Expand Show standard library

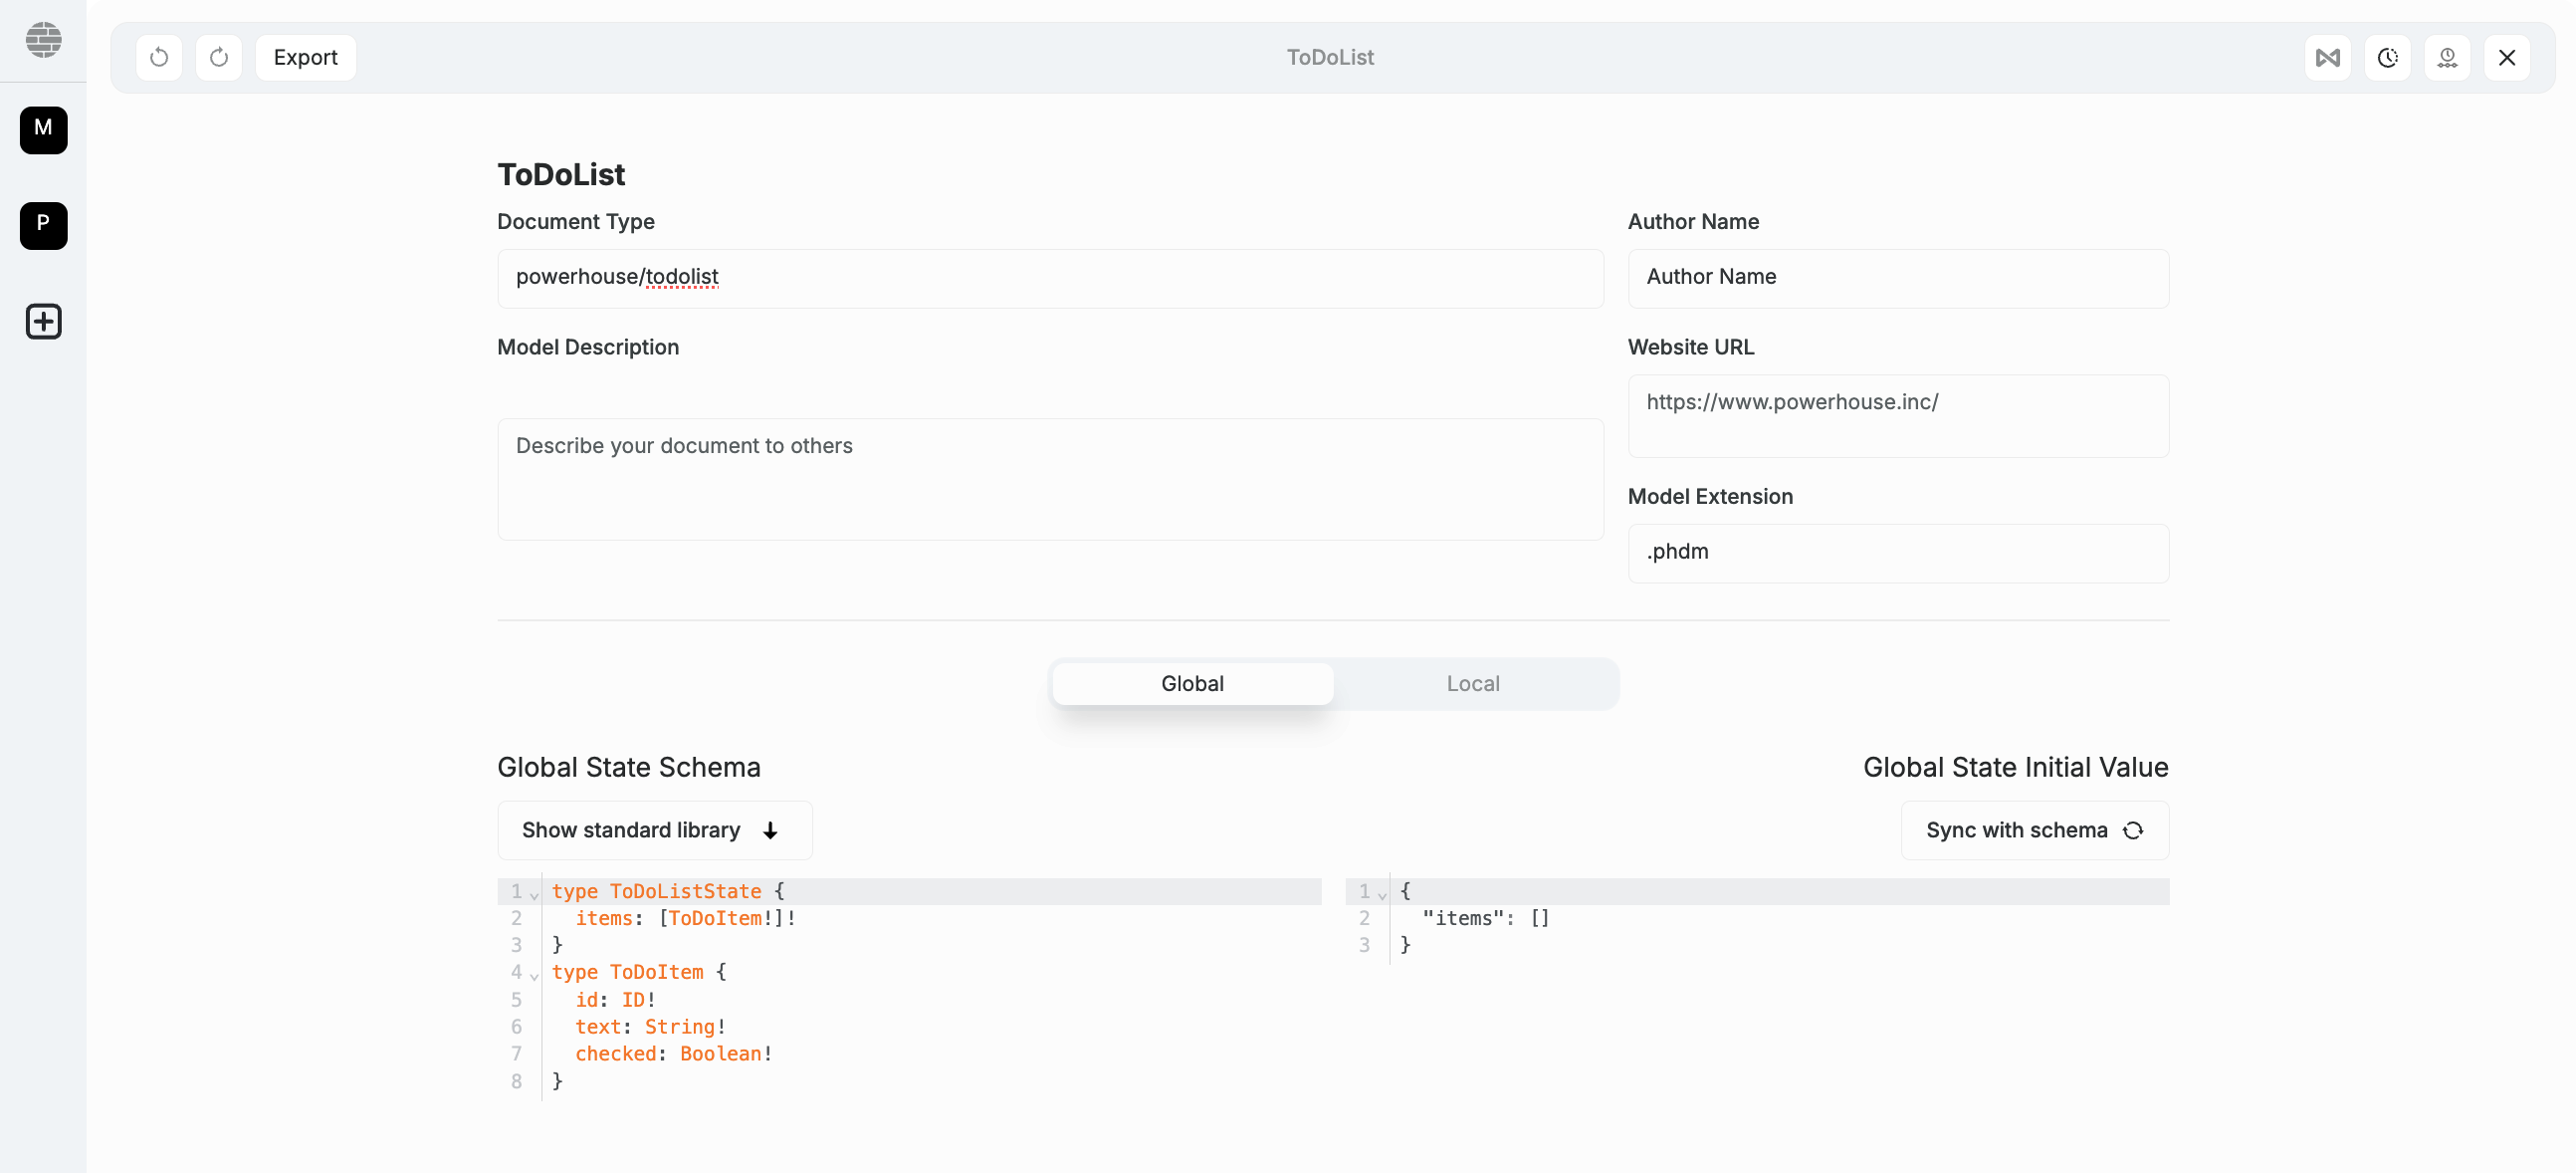tap(654, 830)
